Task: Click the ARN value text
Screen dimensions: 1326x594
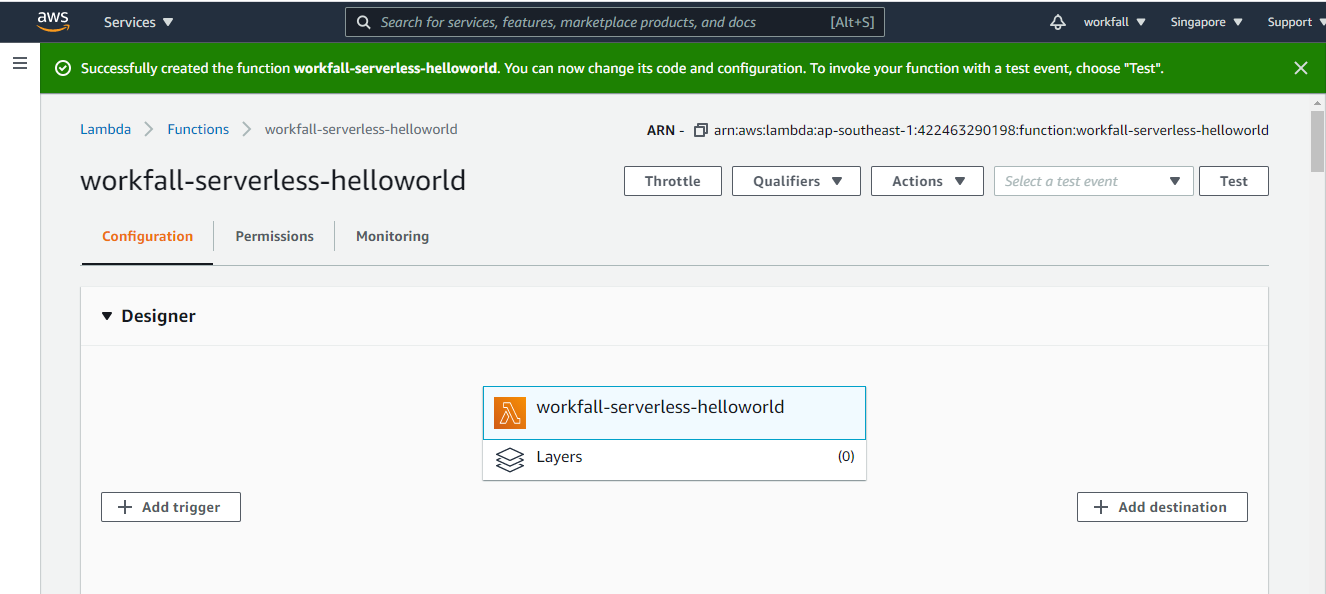Action: click(991, 130)
